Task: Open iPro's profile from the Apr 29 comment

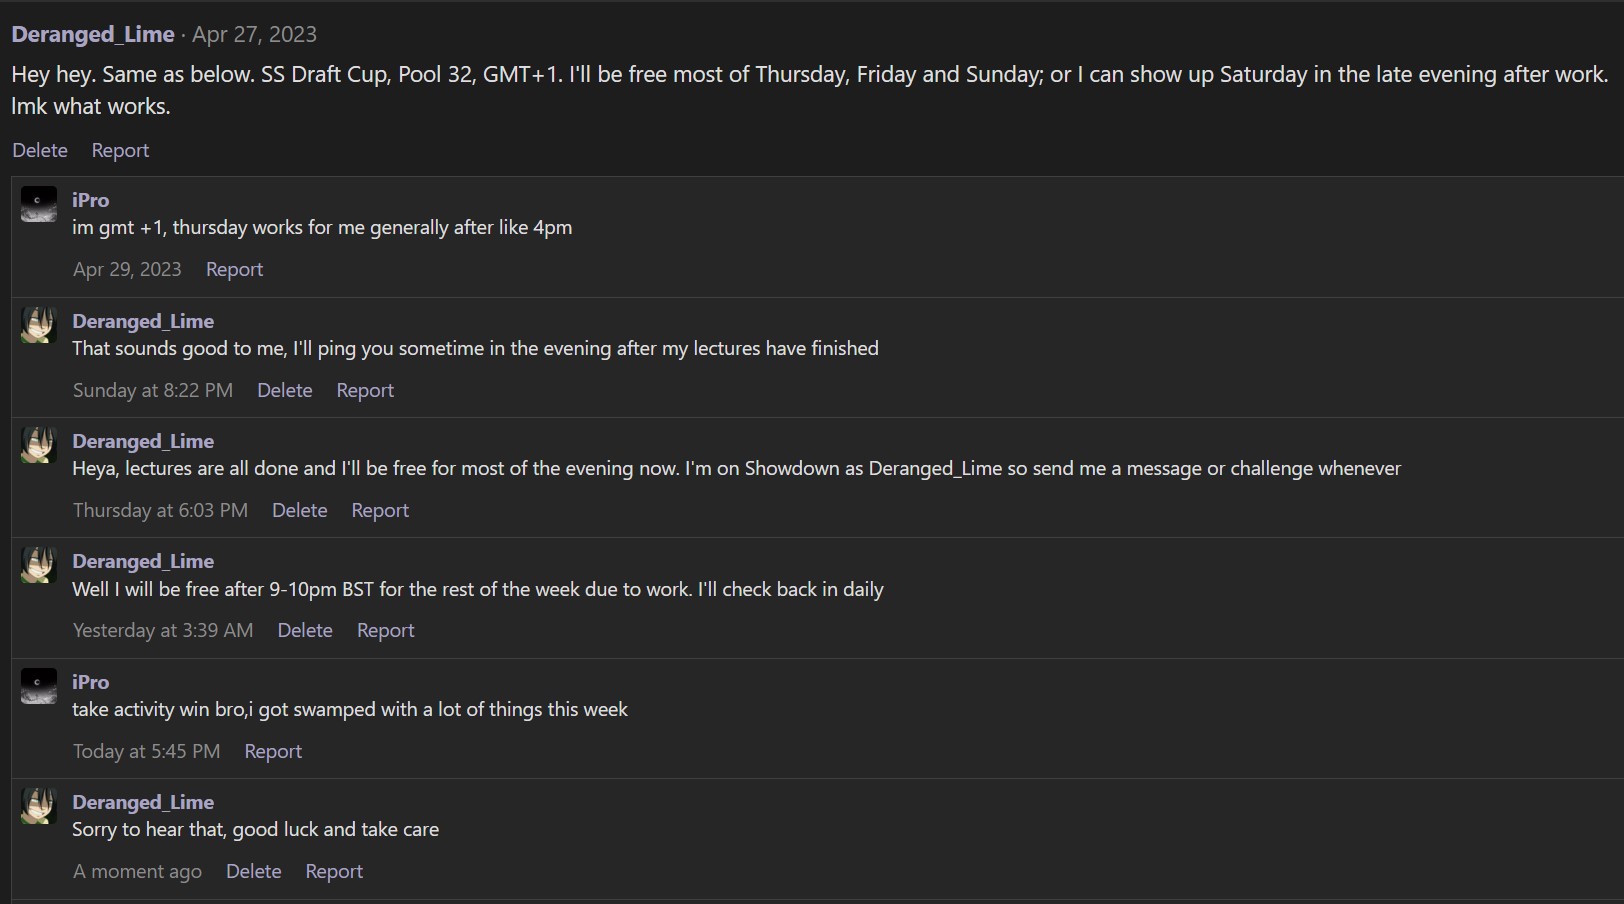Action: tap(90, 200)
